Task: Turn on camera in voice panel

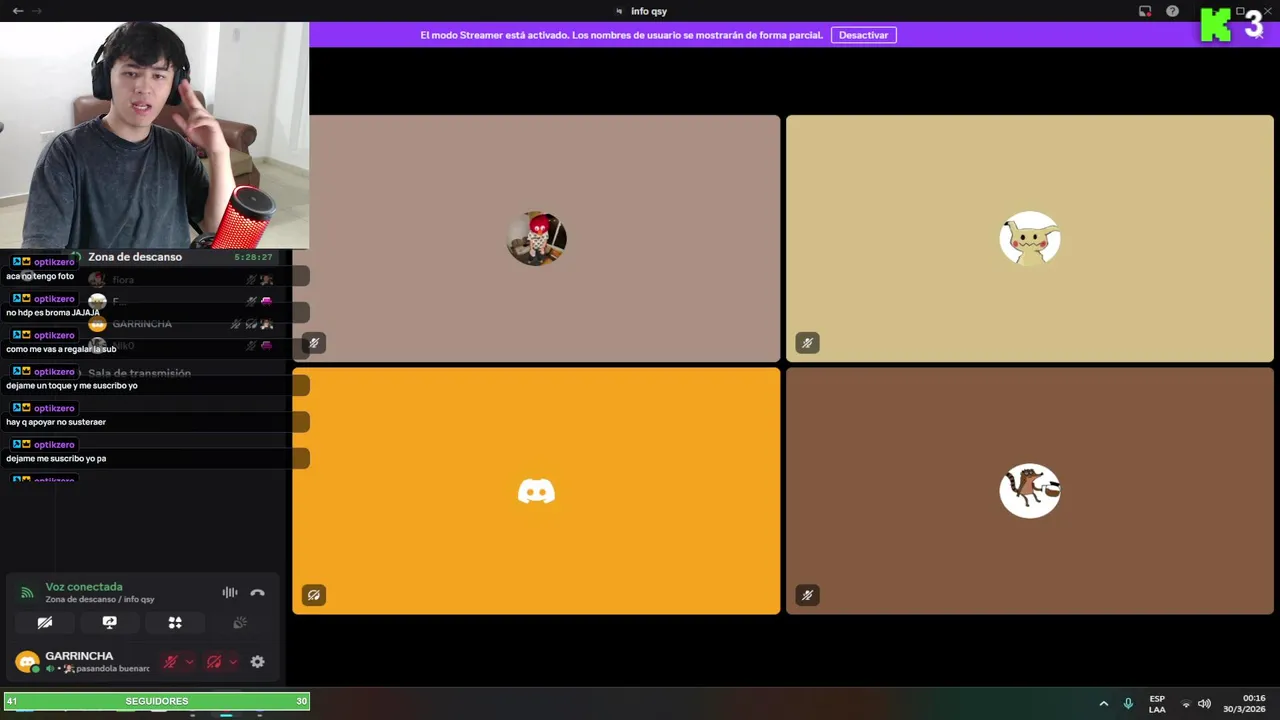Action: tap(45, 622)
